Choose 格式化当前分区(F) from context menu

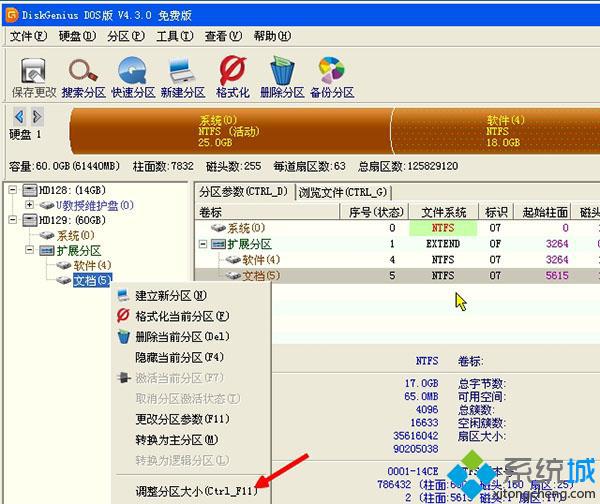pos(182,316)
